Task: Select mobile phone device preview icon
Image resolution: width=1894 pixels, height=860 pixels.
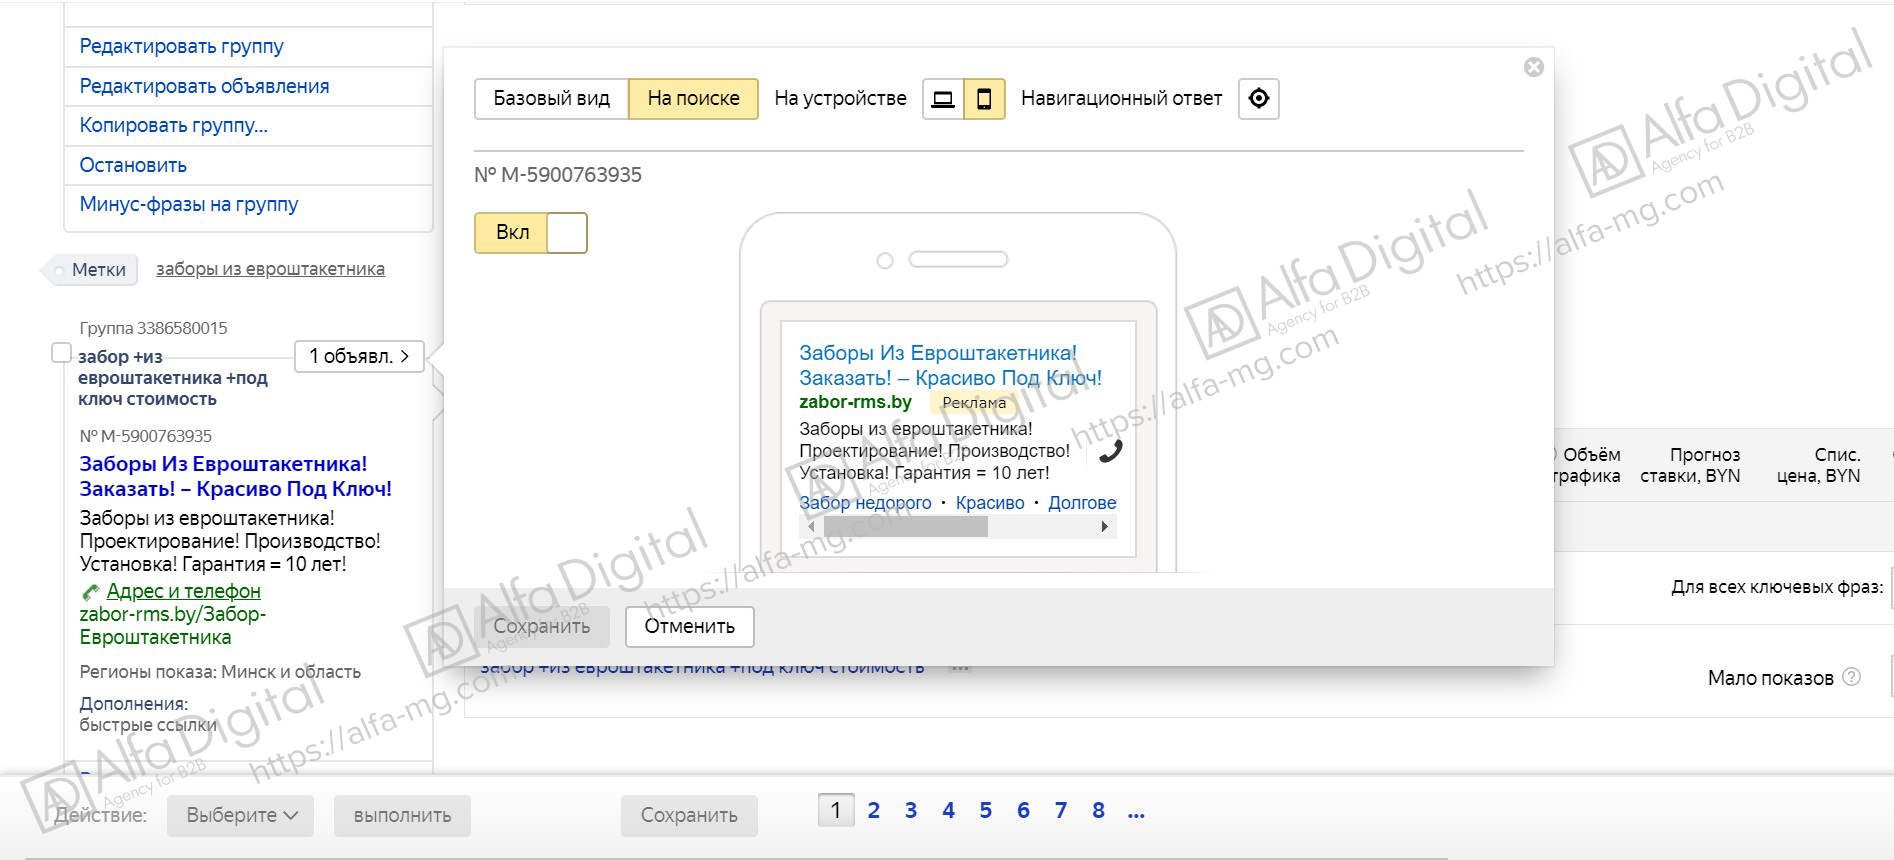Action: 984,99
